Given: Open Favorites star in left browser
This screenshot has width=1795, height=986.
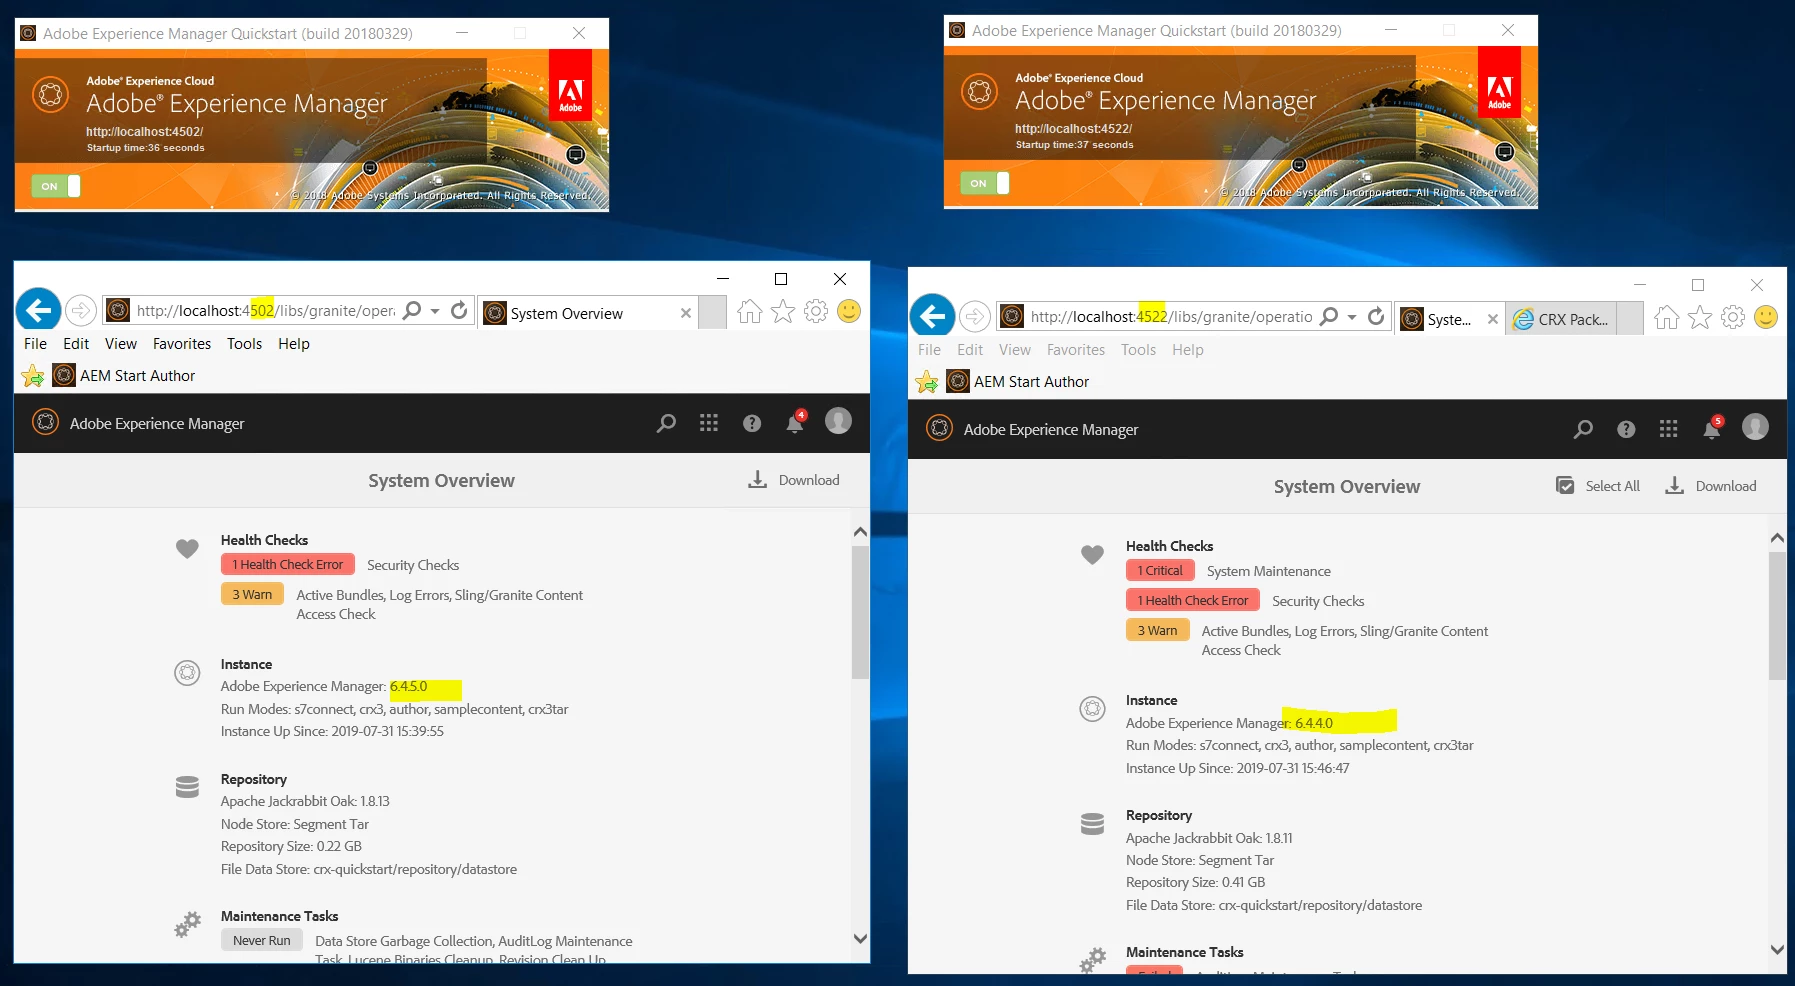Looking at the screenshot, I should (x=783, y=312).
